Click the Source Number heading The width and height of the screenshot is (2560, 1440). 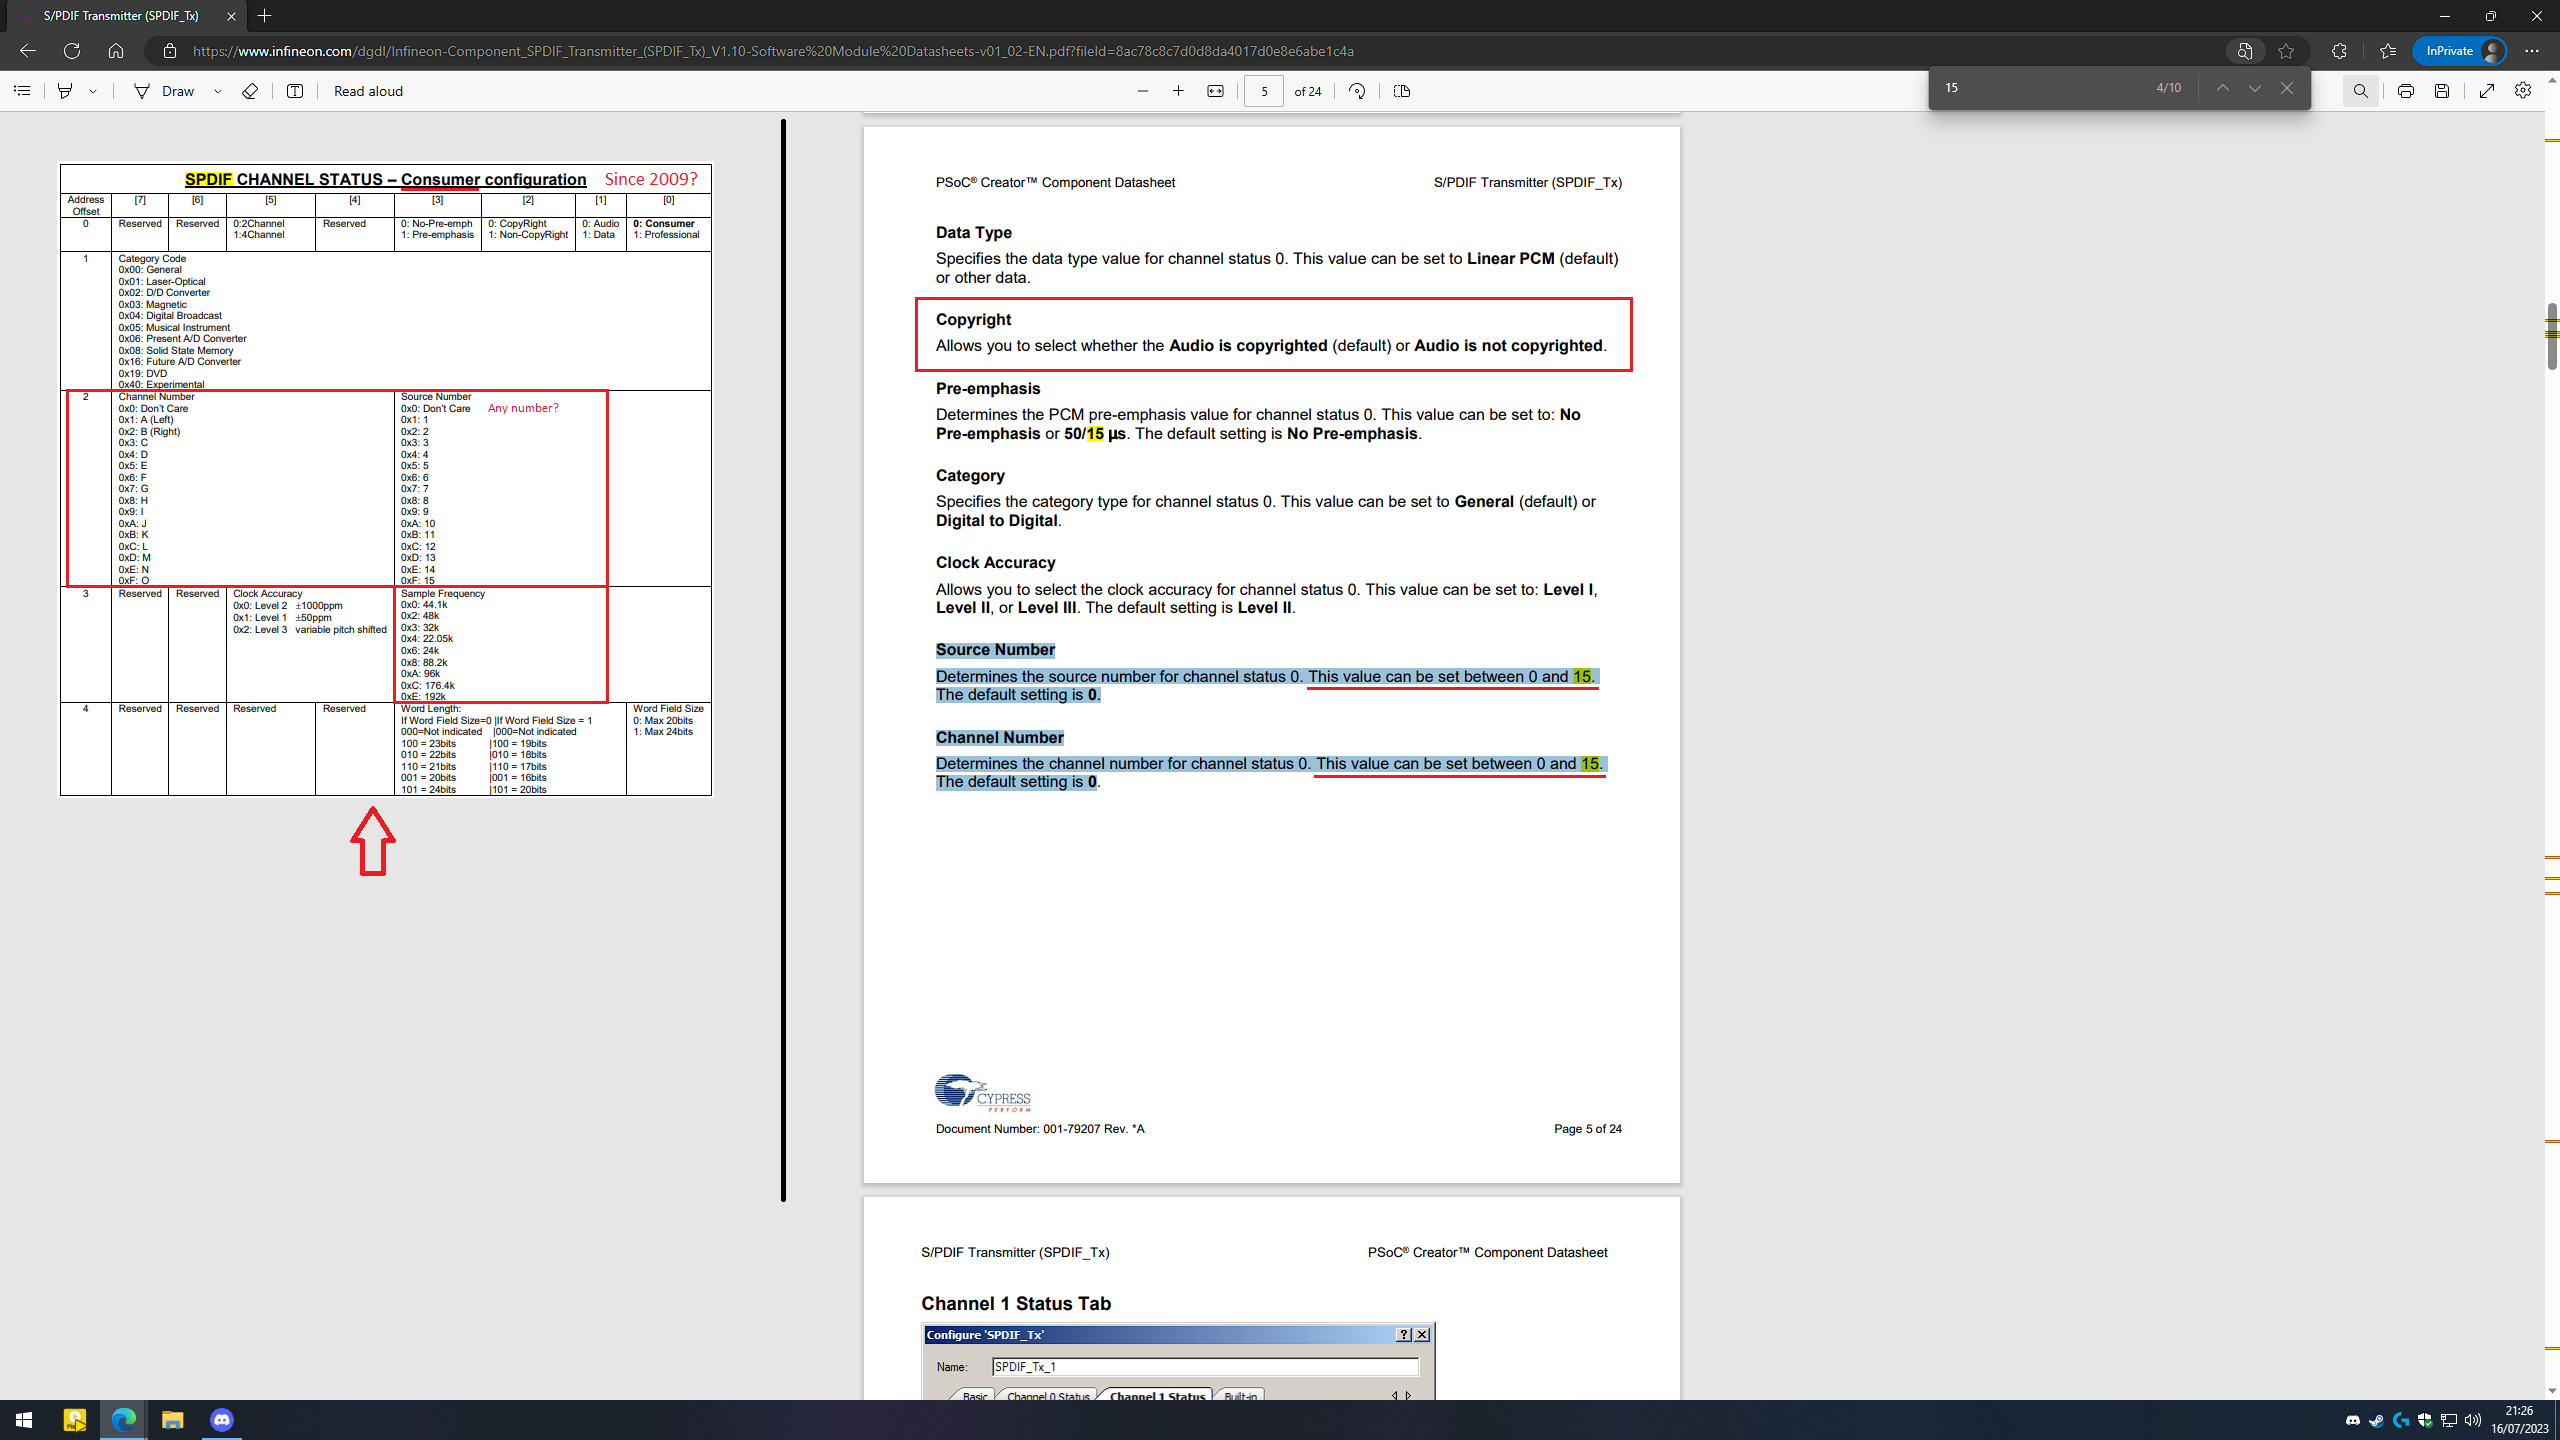click(x=995, y=650)
